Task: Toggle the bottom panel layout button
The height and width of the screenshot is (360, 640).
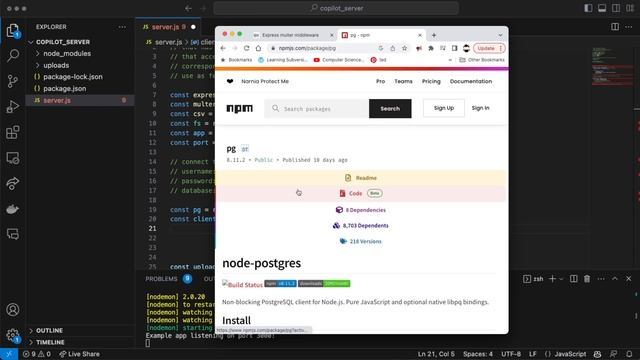Action: [602, 8]
